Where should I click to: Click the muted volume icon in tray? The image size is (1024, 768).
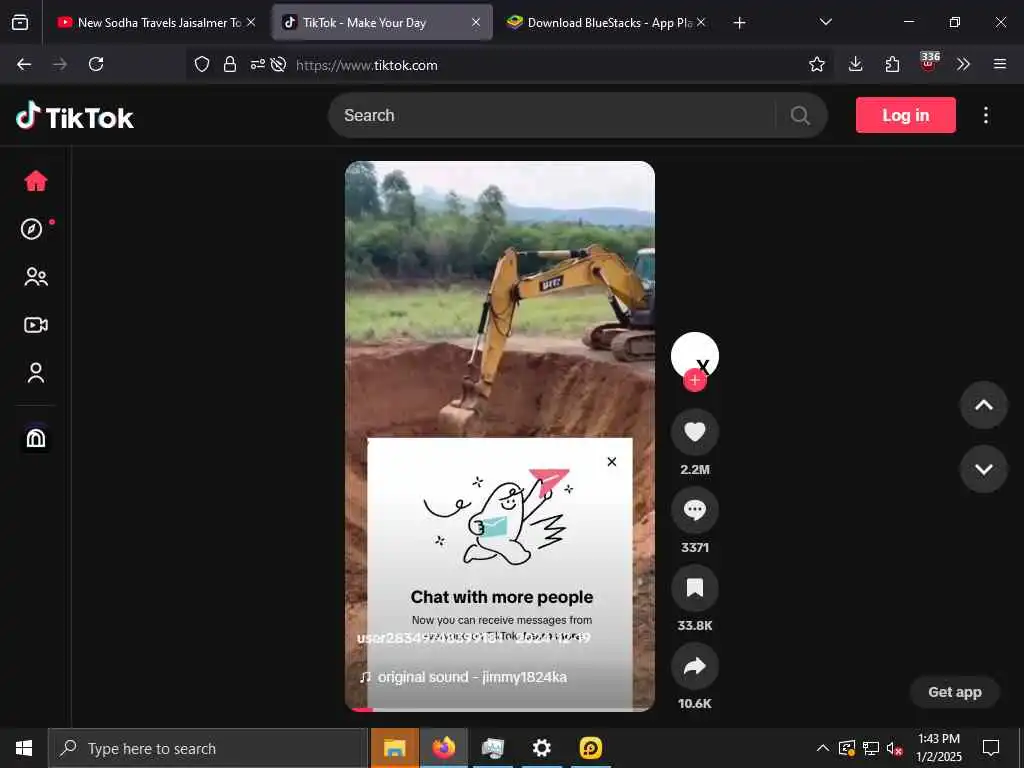coord(894,748)
